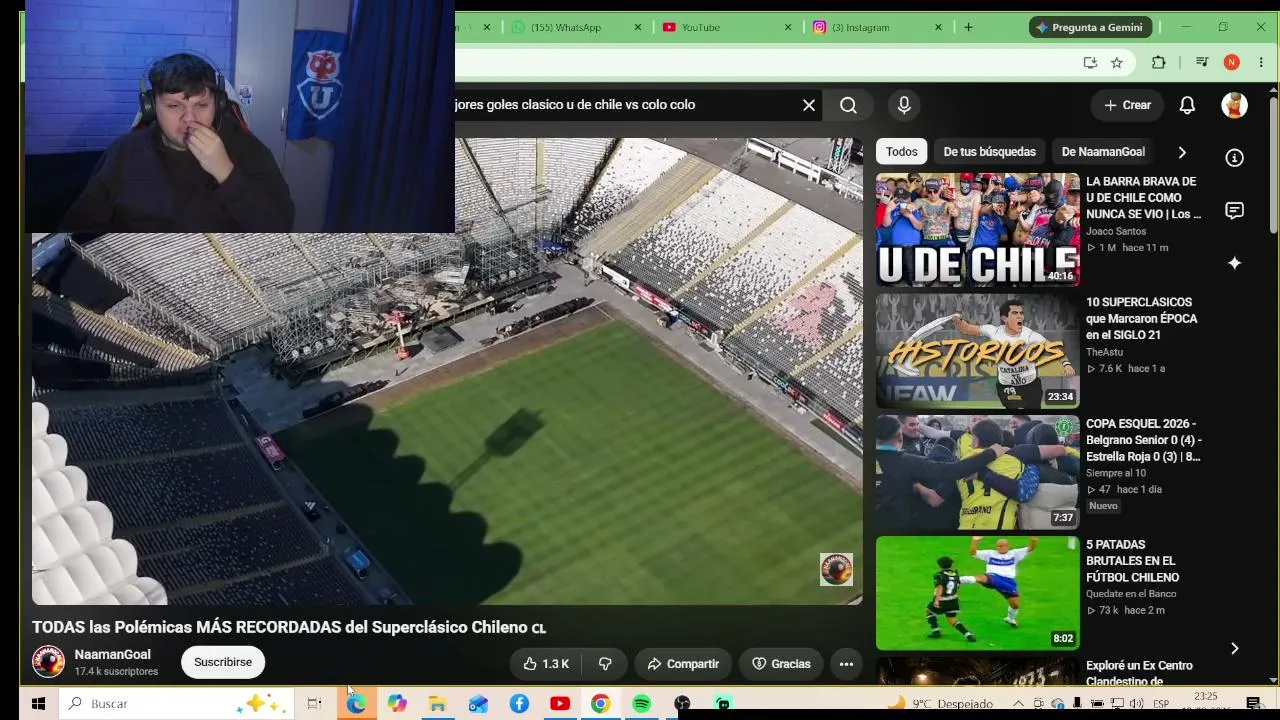Dislike the video with thumbs down
The image size is (1280, 720).
[604, 664]
